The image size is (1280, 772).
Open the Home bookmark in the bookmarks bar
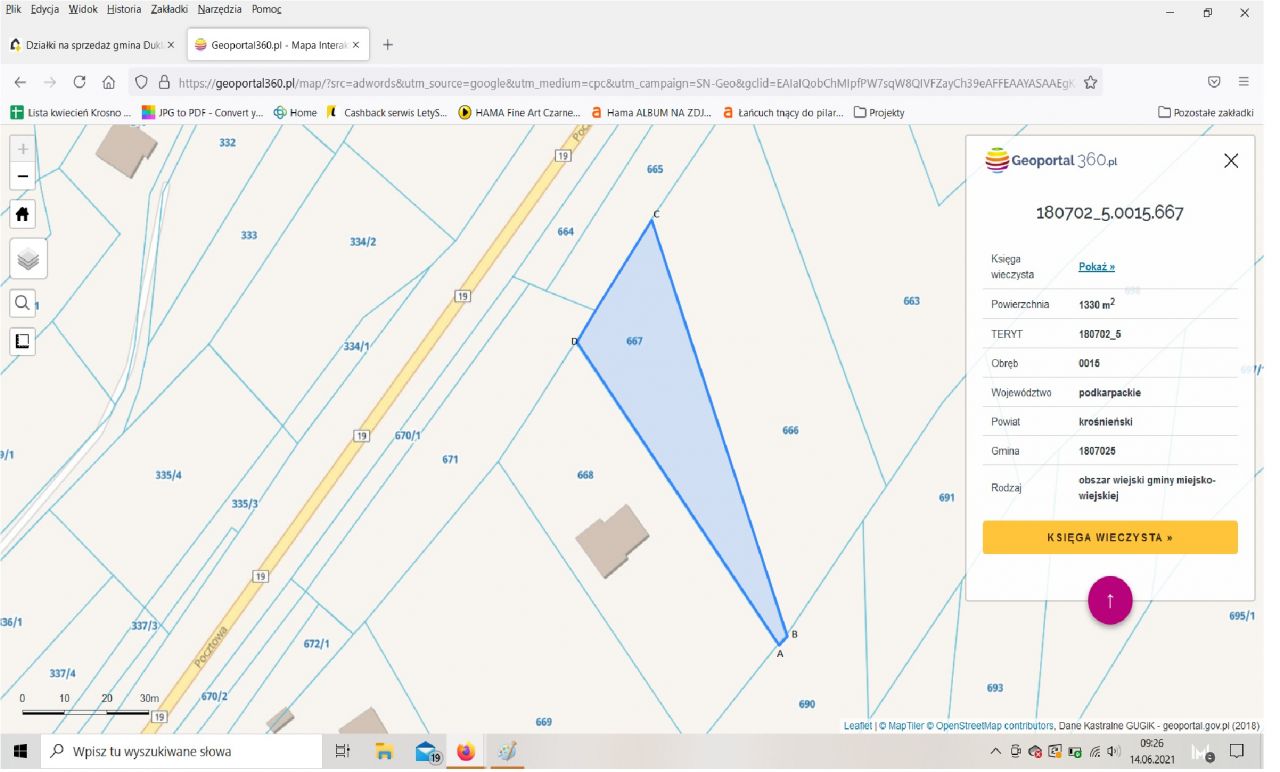295,113
